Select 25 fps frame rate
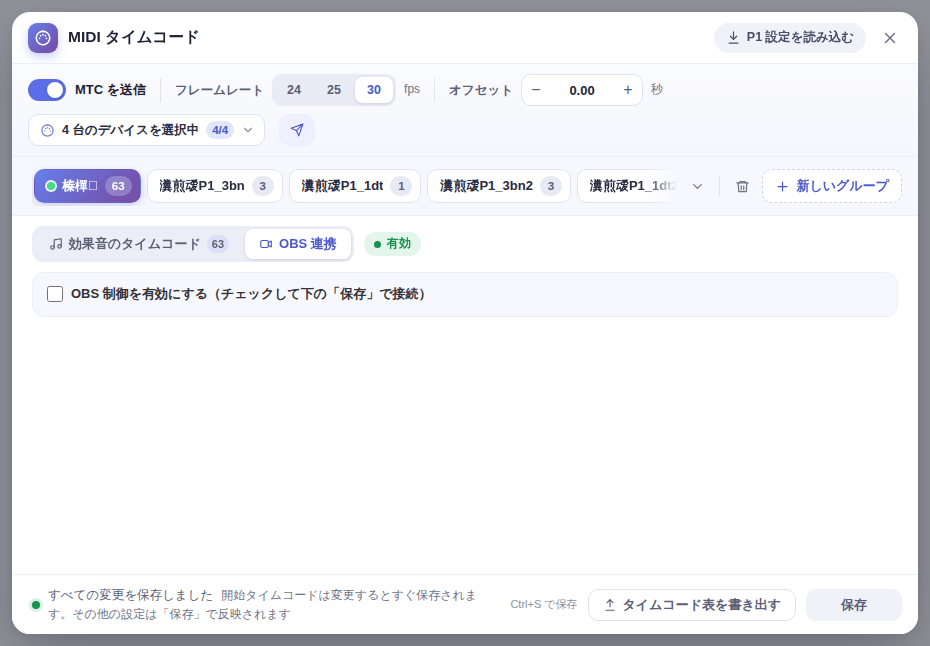 click(334, 90)
